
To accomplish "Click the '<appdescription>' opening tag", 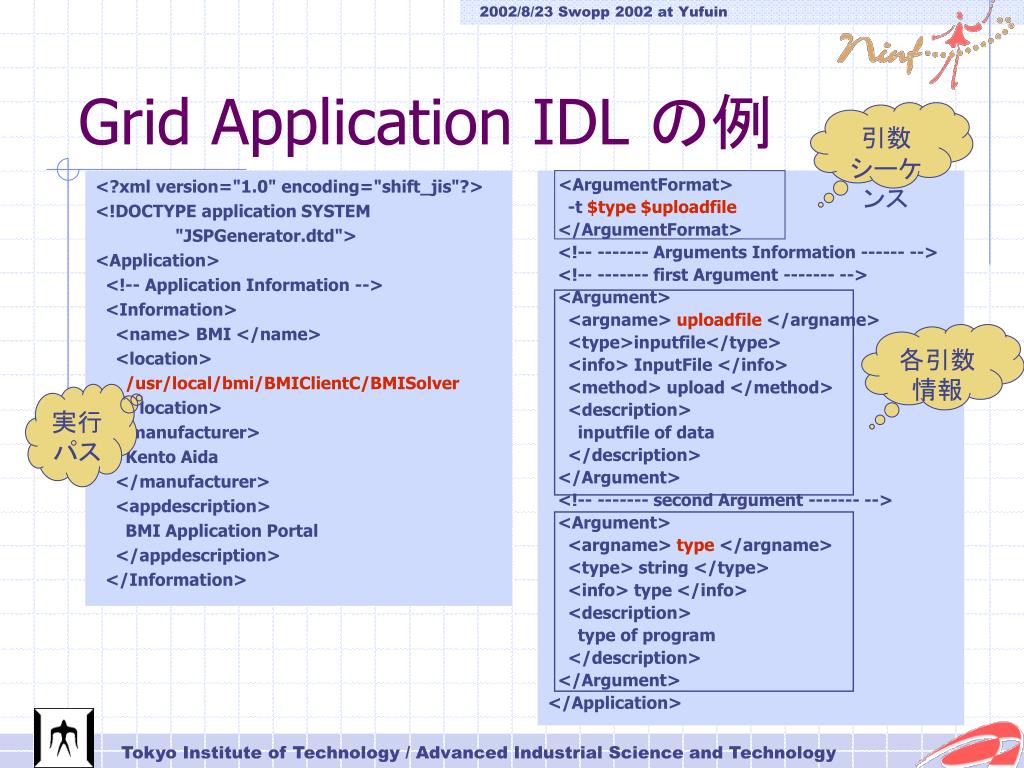I will [193, 506].
